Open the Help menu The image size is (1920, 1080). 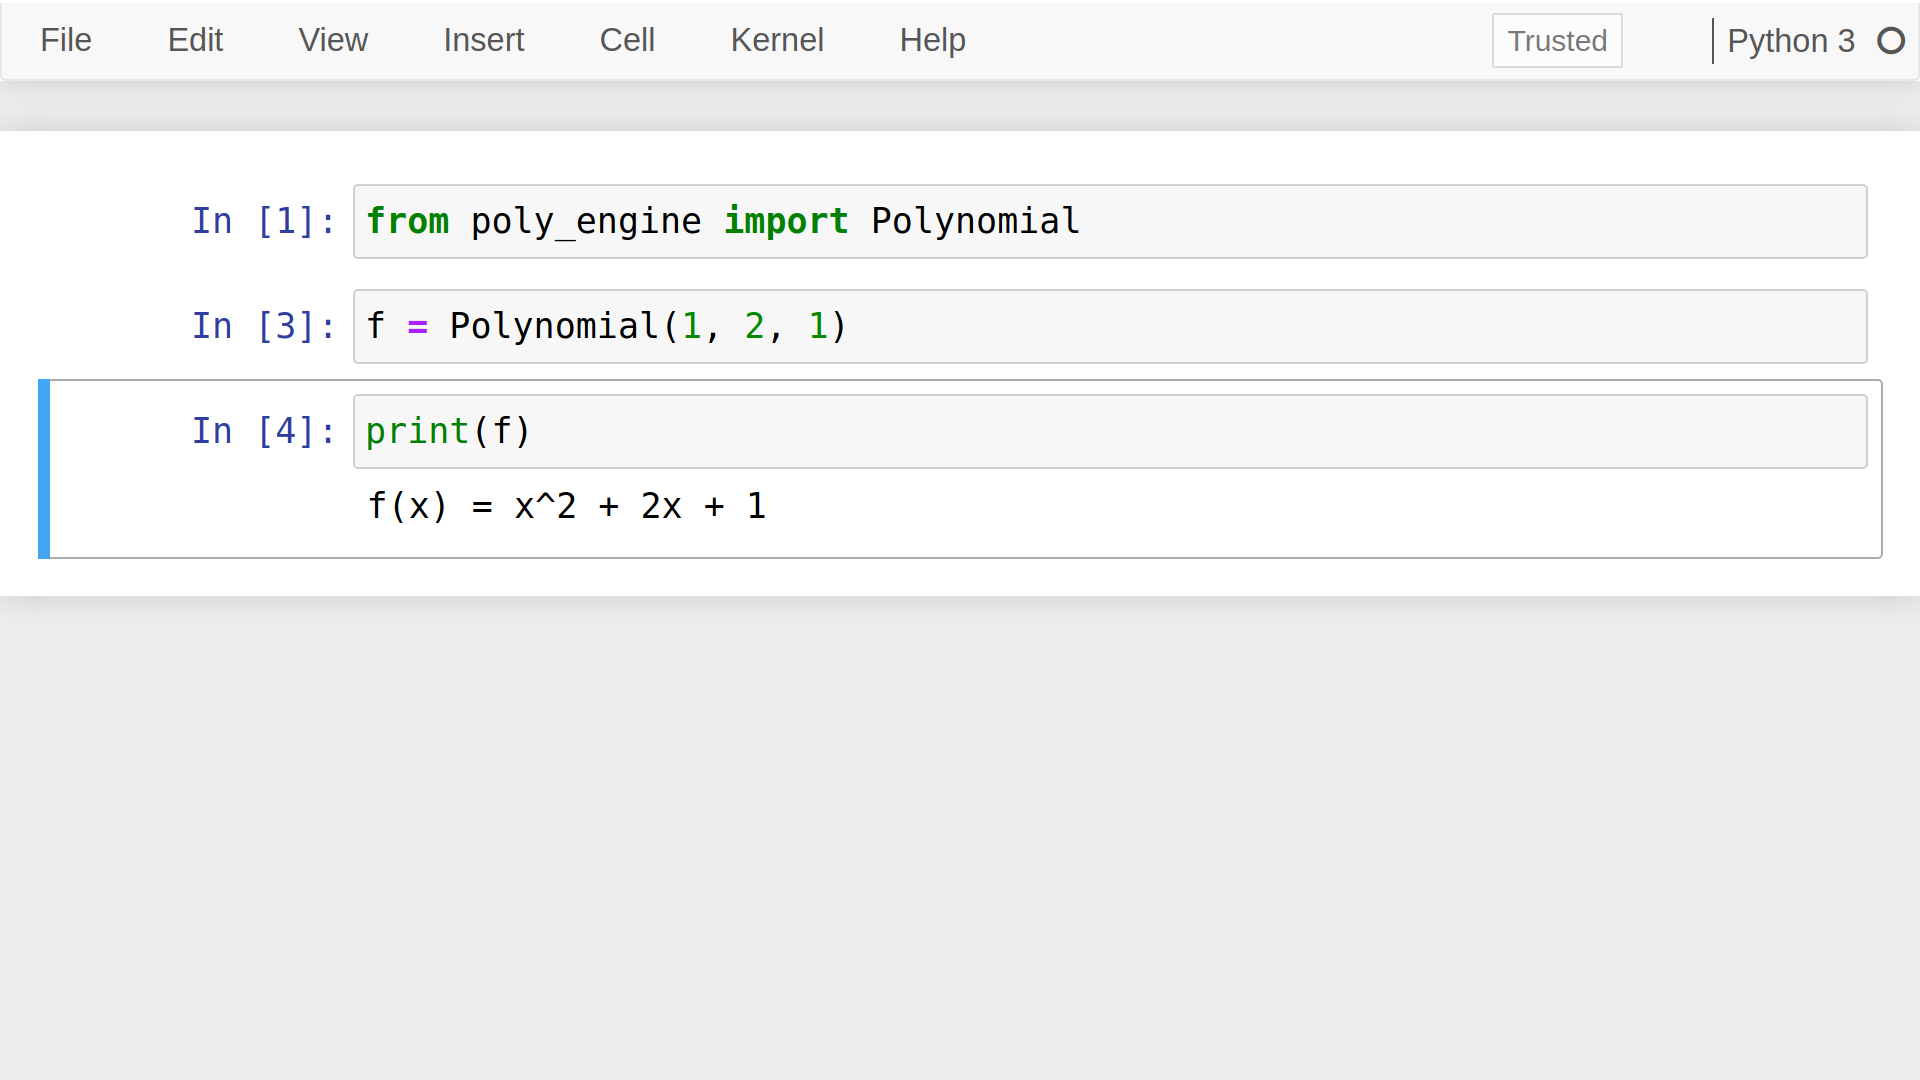[932, 40]
